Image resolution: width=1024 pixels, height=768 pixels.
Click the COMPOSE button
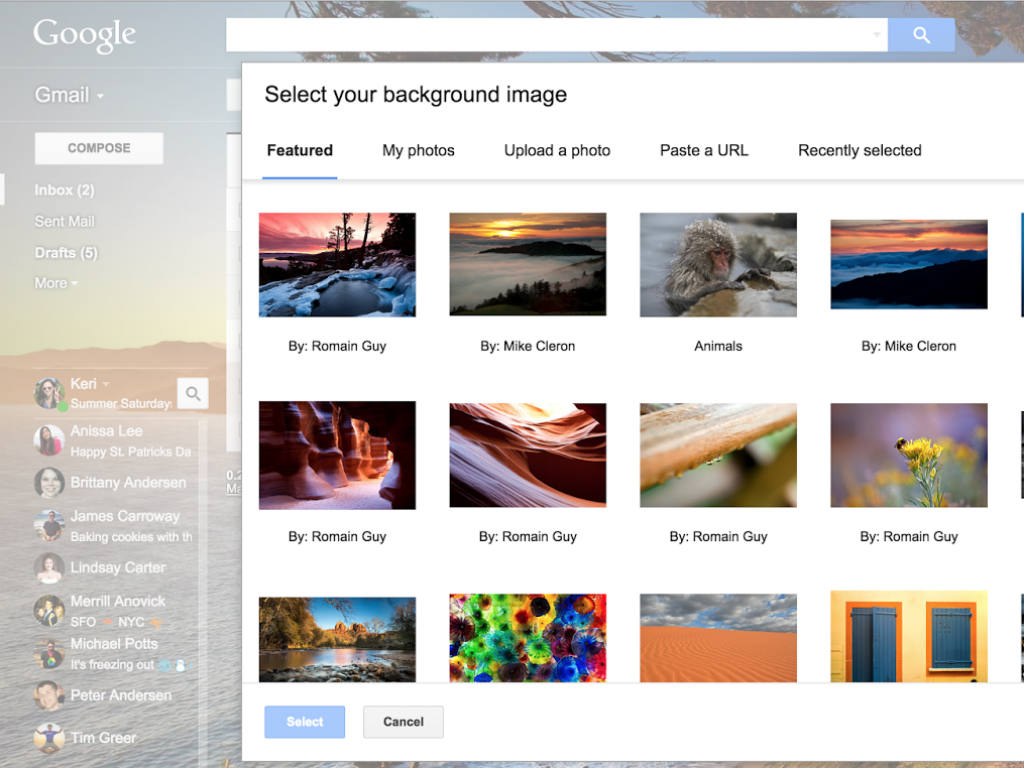[99, 148]
